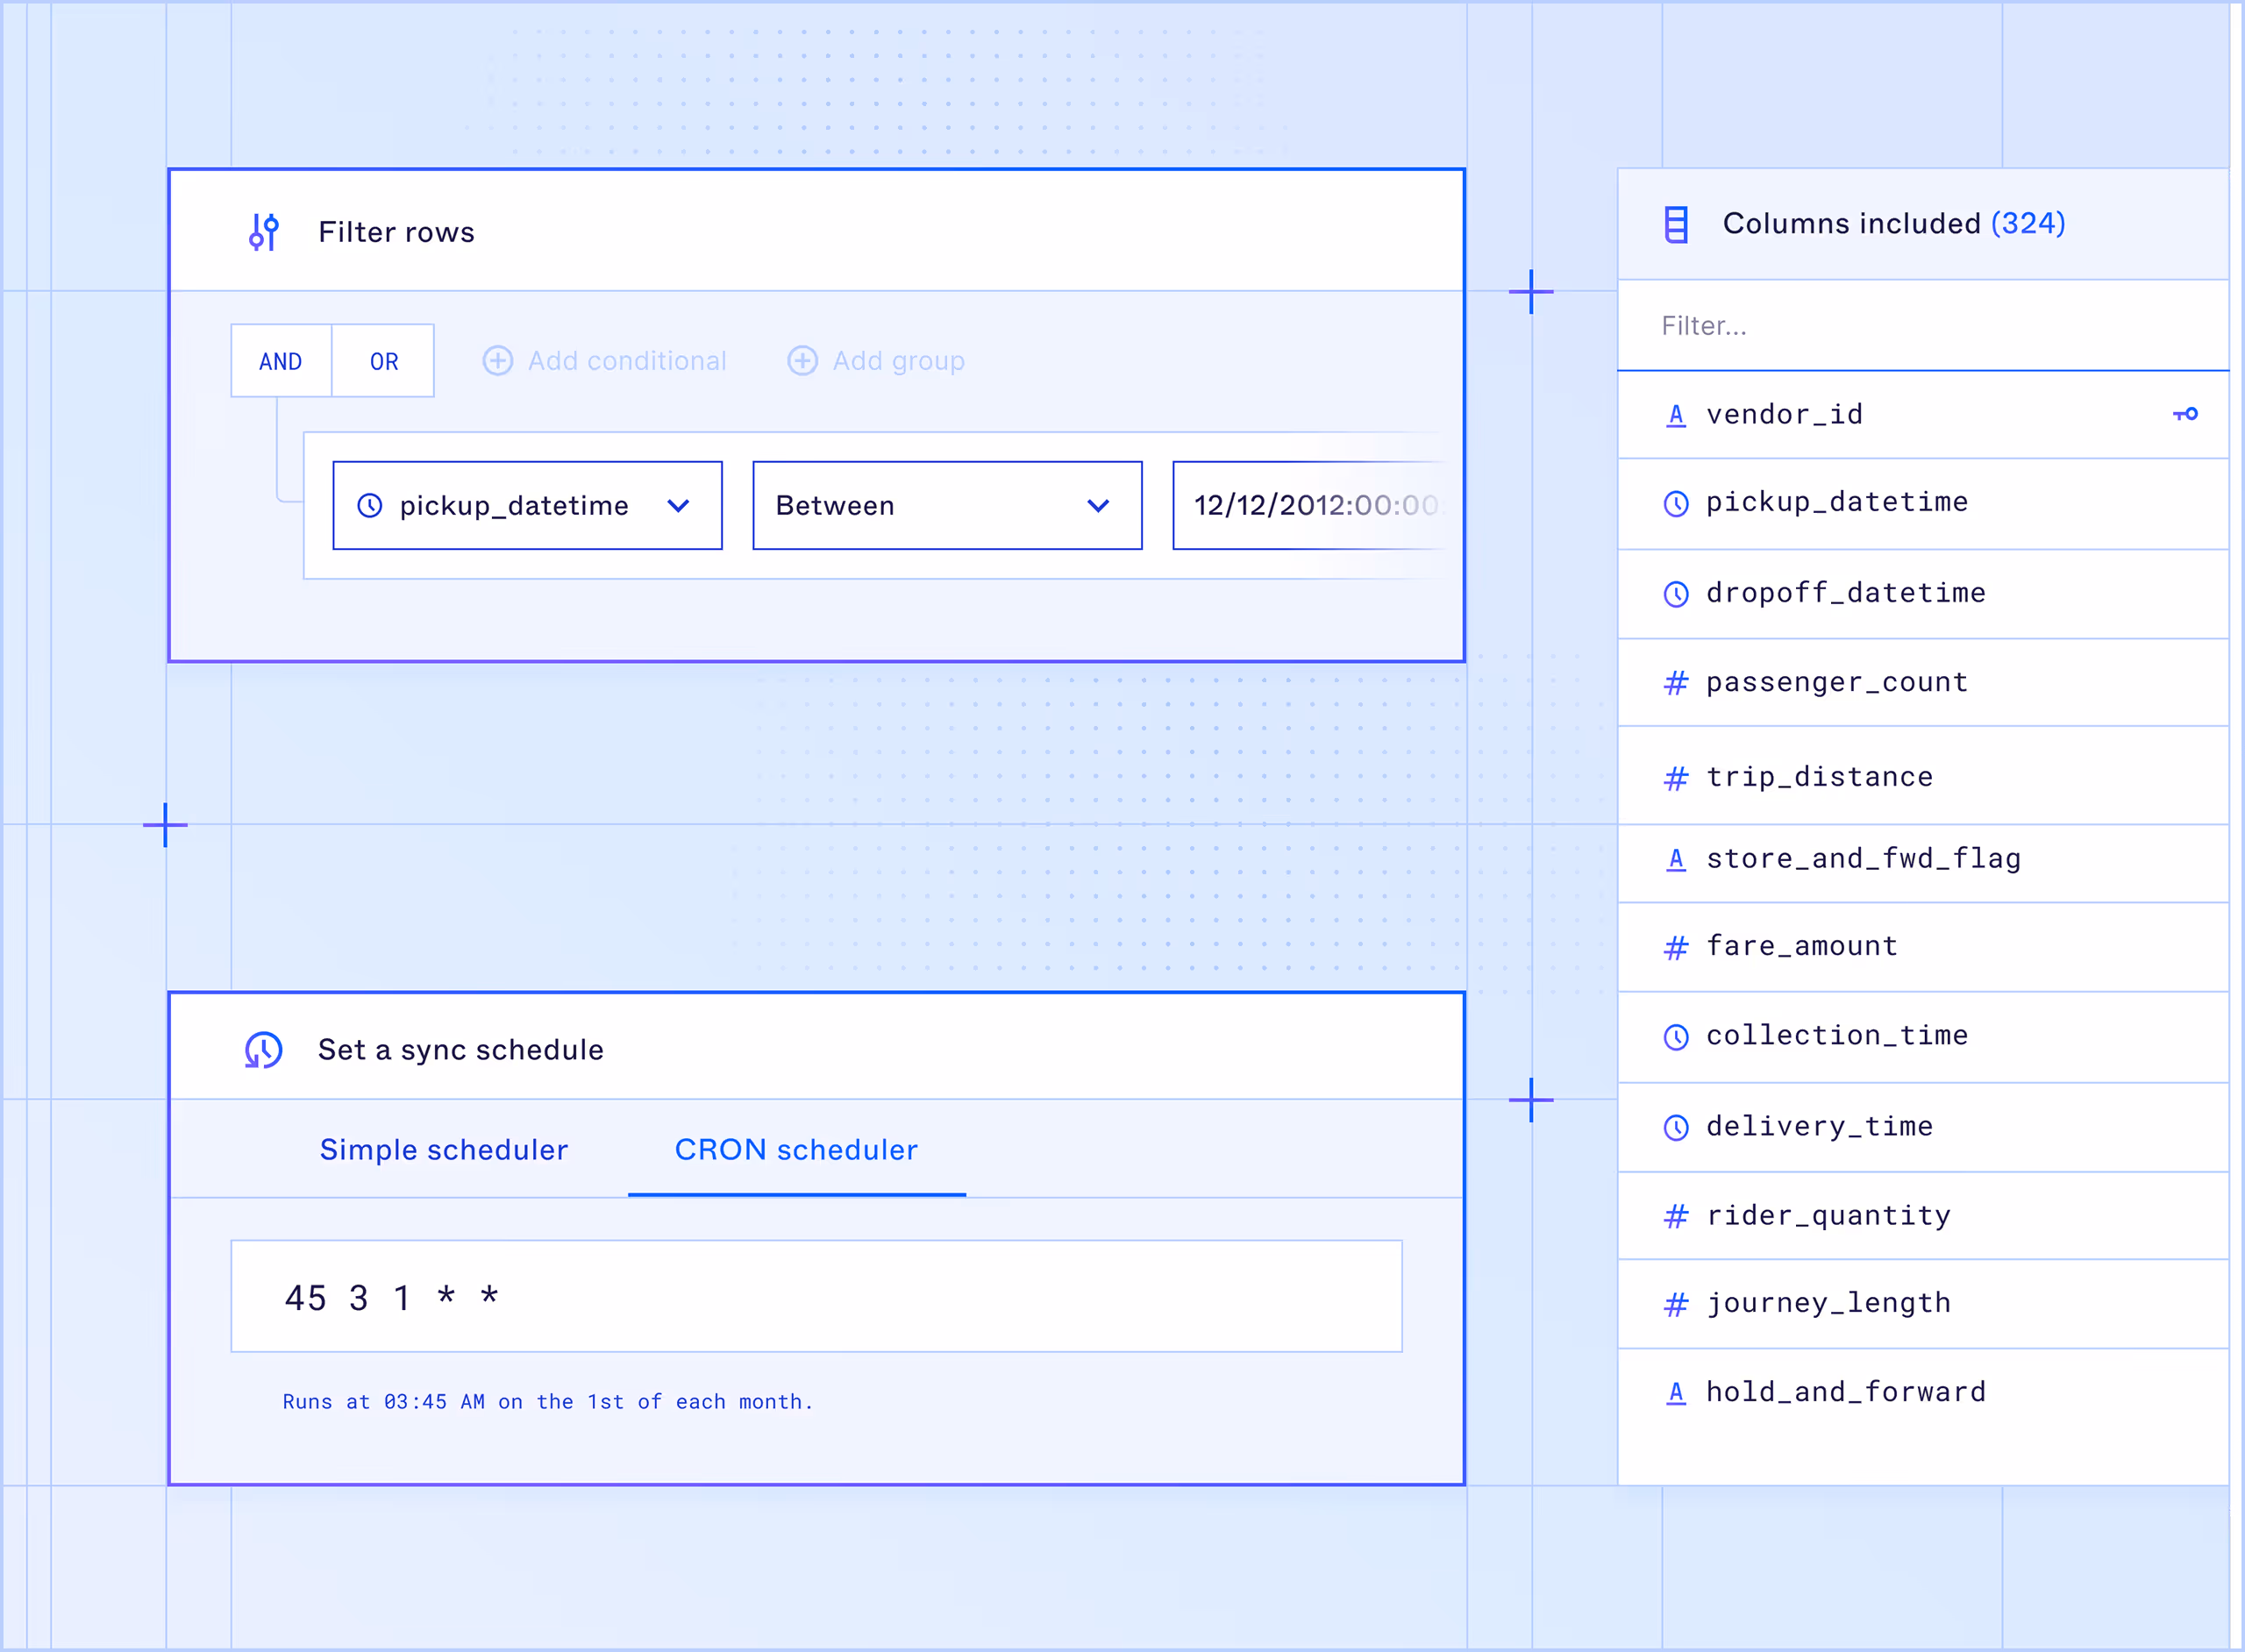The height and width of the screenshot is (1652, 2245).
Task: Select the AND logic toggle
Action: 281,361
